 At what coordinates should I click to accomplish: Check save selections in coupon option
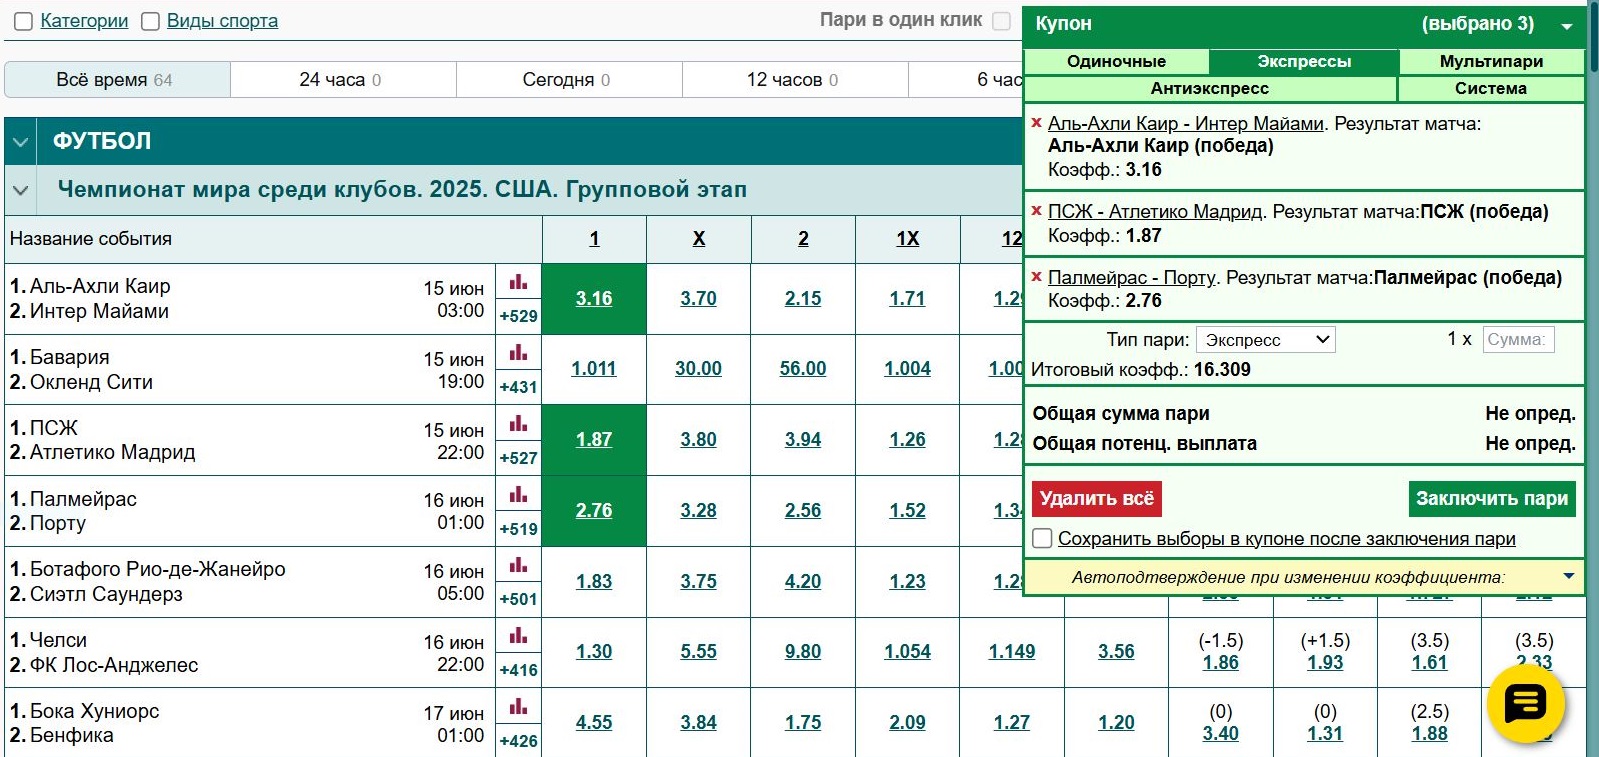[1042, 538]
